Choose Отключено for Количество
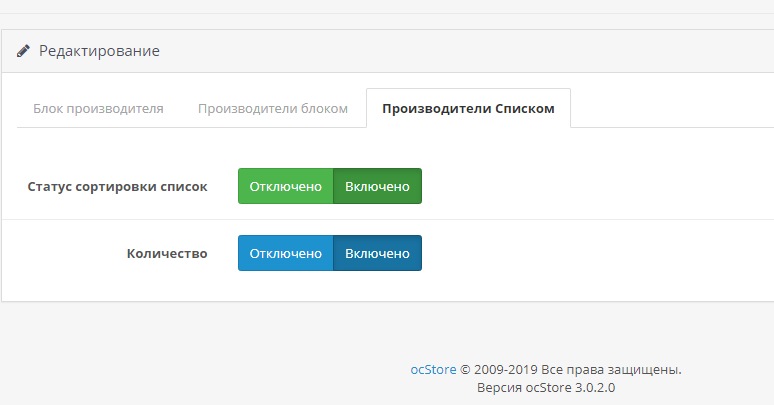This screenshot has width=774, height=405. click(286, 253)
